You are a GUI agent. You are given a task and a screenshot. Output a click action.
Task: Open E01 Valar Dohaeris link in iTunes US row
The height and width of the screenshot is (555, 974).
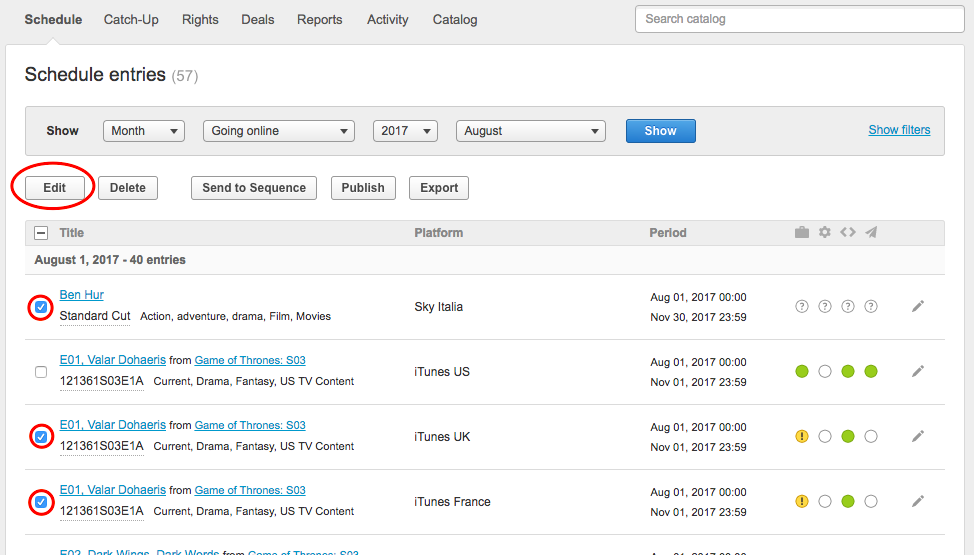(112, 360)
